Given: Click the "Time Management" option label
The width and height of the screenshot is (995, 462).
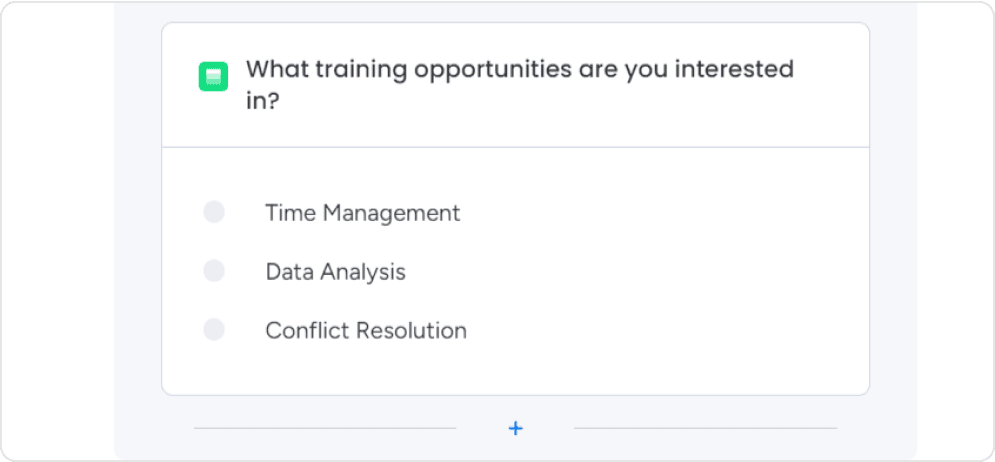Looking at the screenshot, I should tap(362, 213).
